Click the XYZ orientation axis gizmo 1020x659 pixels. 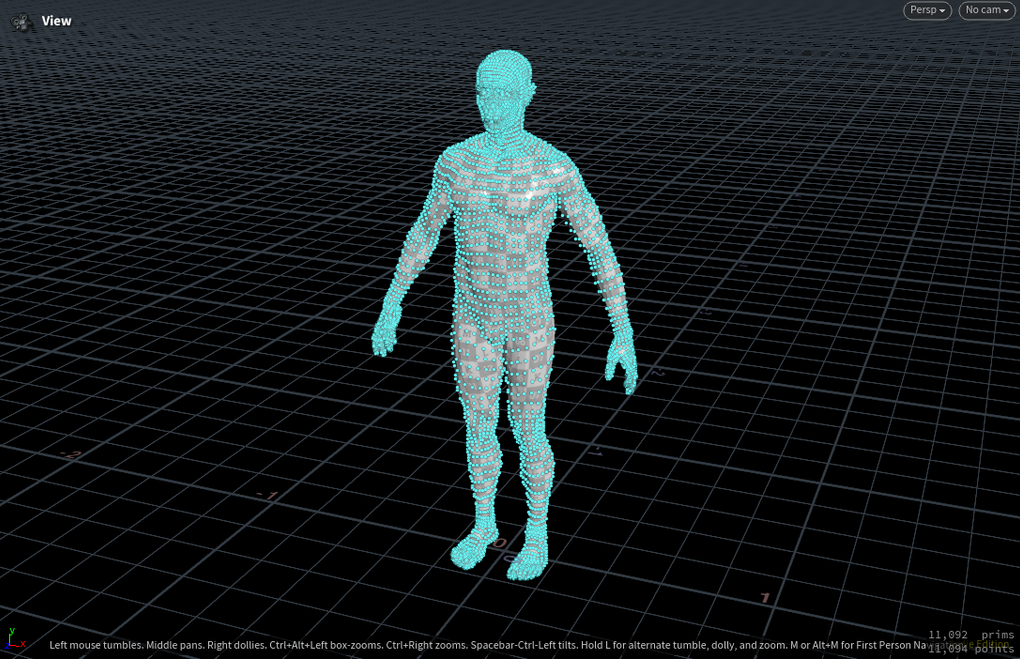12,641
